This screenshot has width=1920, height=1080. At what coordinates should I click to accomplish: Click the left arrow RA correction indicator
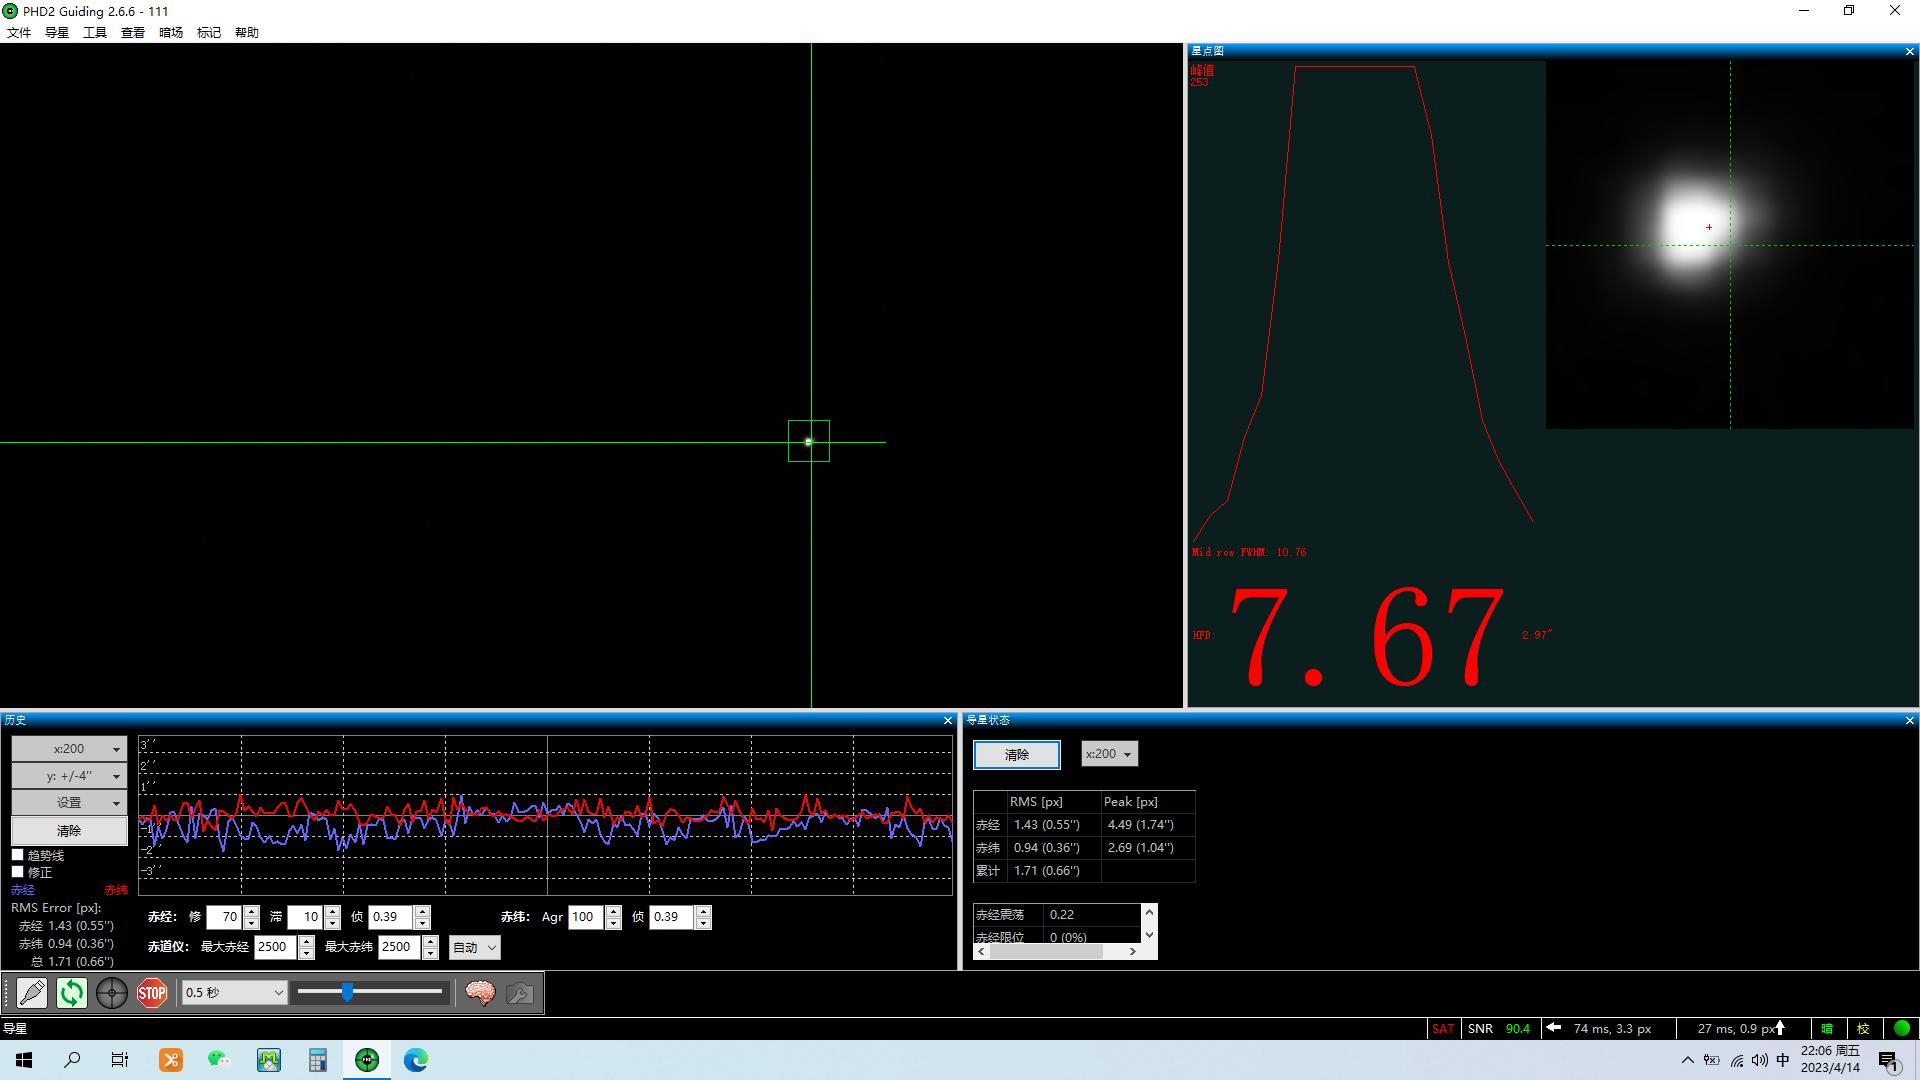coord(1553,1027)
